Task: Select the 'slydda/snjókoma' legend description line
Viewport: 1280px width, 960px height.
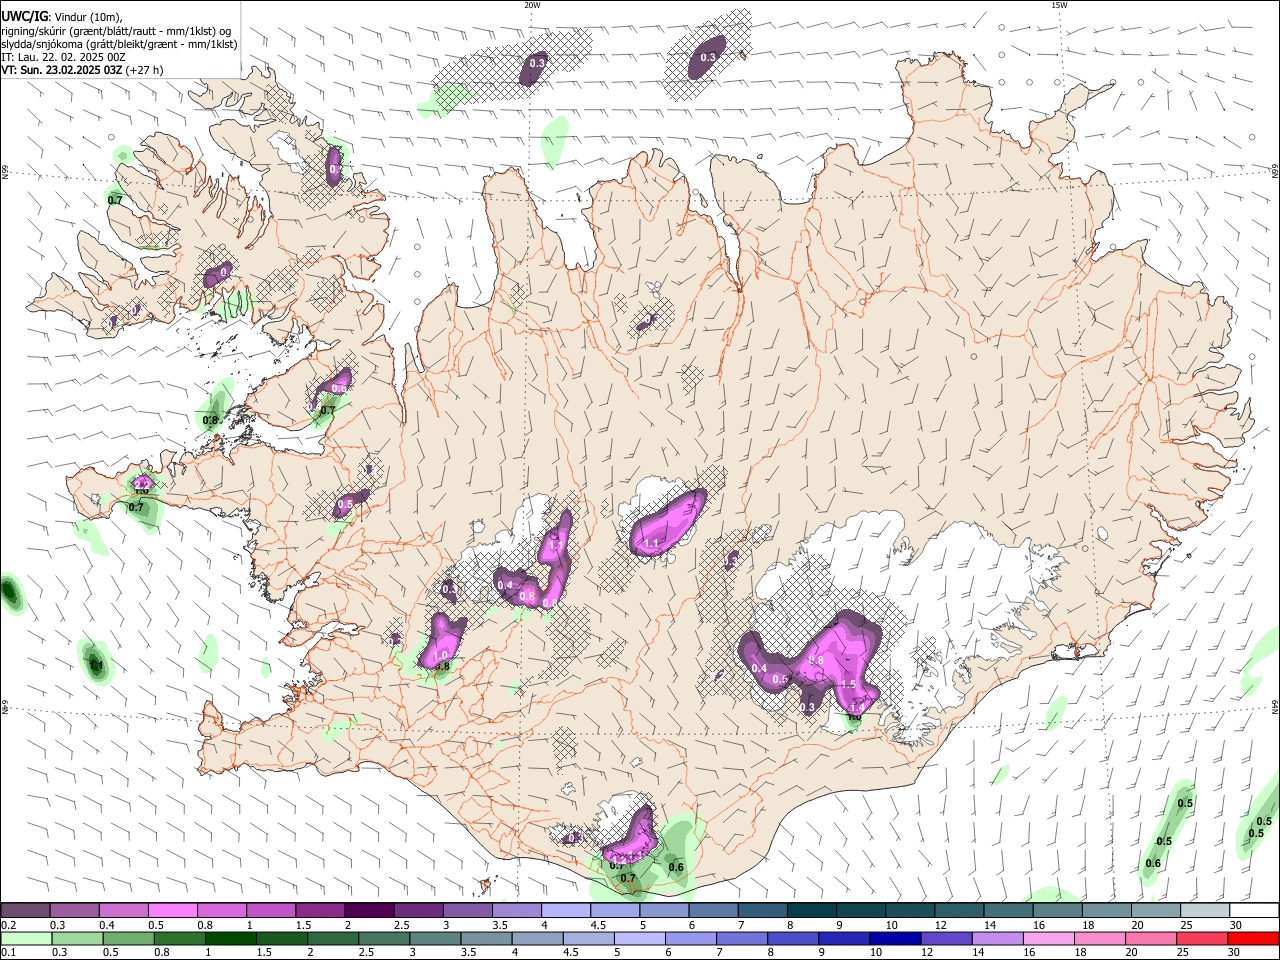Action: [x=120, y=44]
